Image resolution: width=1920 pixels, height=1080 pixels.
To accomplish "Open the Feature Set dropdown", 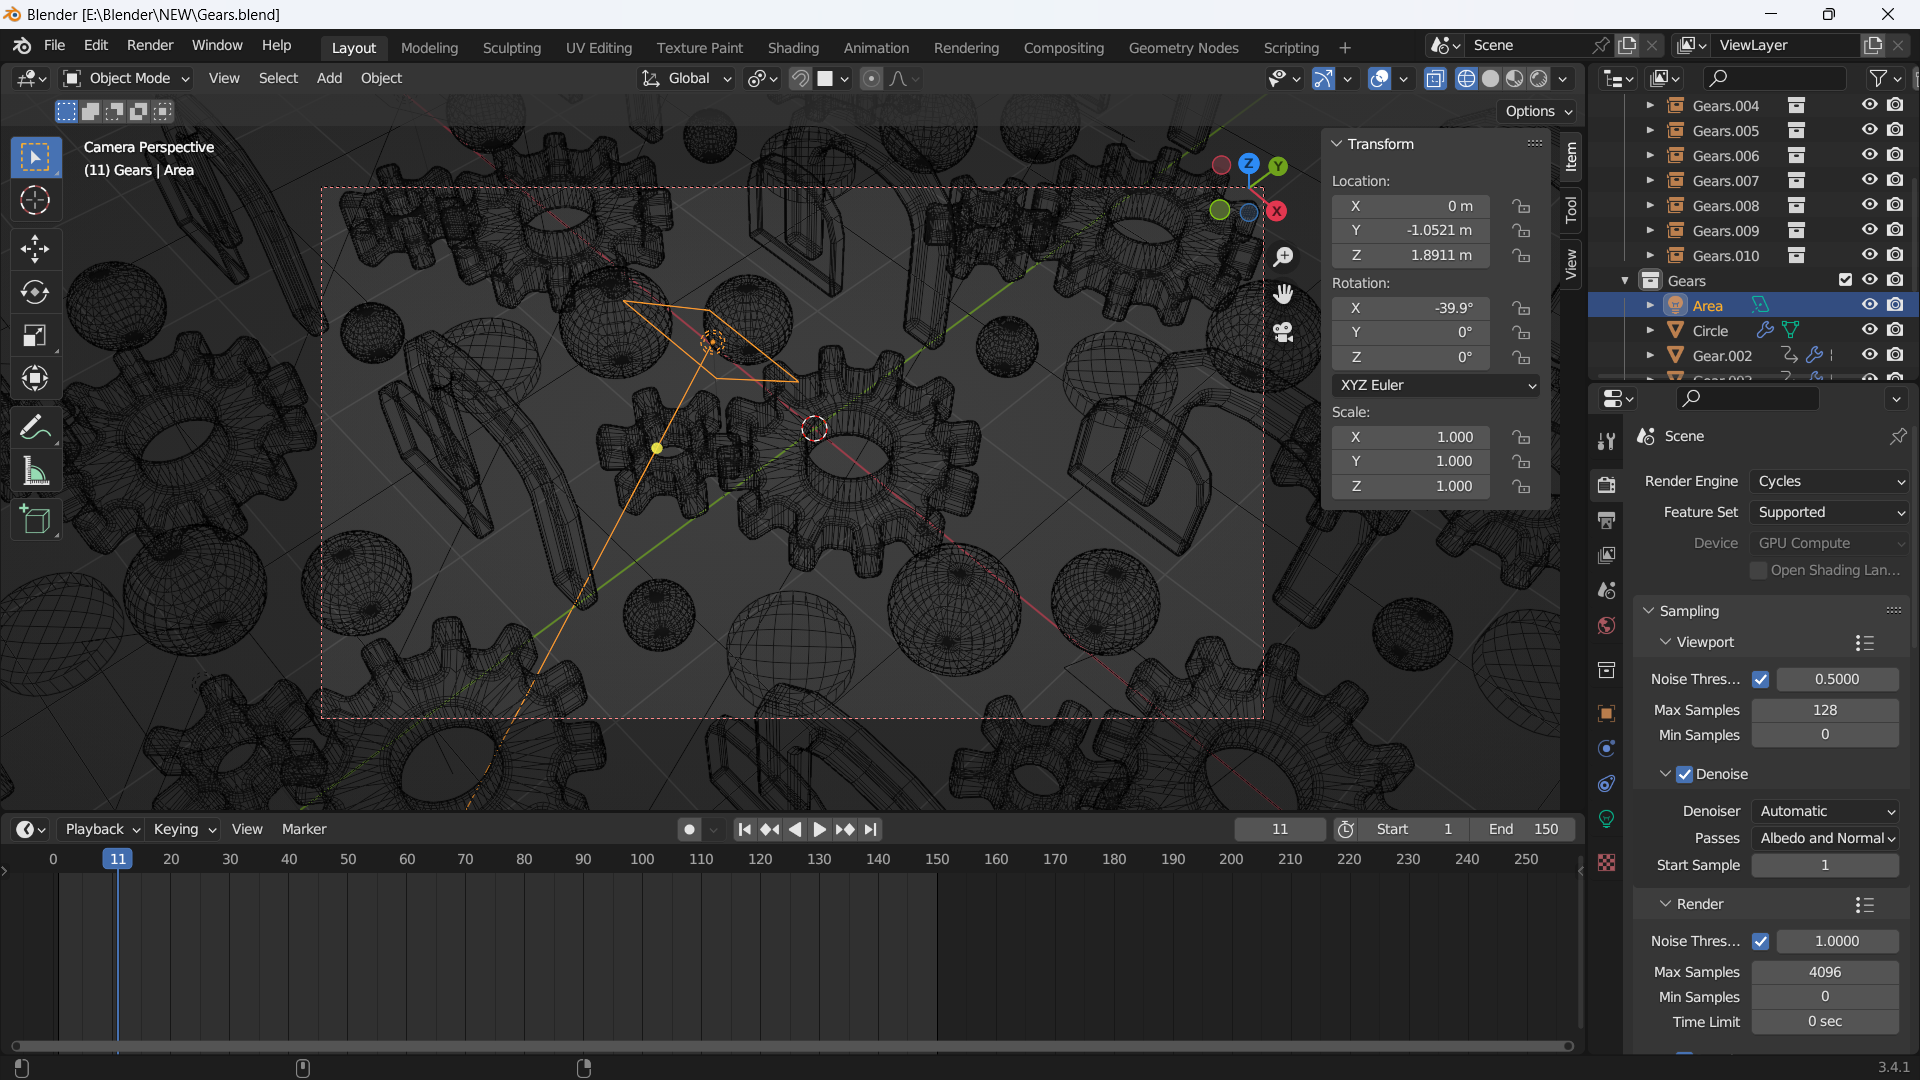I will (x=1830, y=512).
